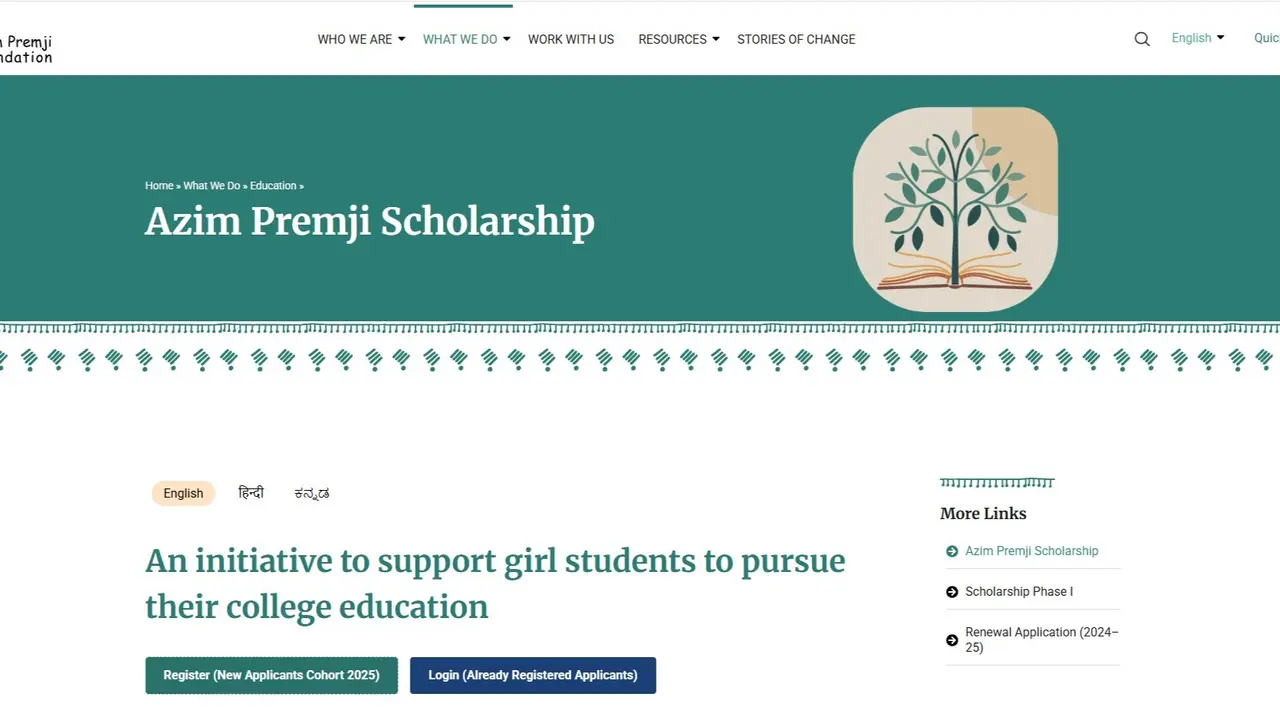Click the arrow icon beside Renewal Application (2024–25)
Screen dimensions: 1280x720
click(950, 639)
